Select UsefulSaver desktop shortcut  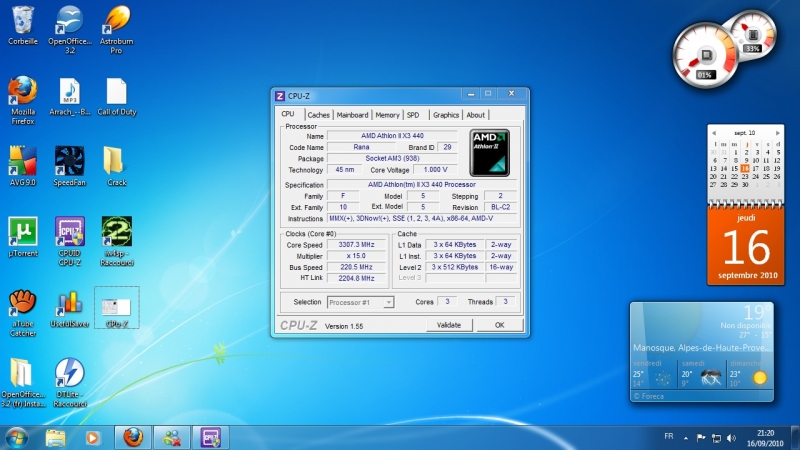tap(69, 309)
